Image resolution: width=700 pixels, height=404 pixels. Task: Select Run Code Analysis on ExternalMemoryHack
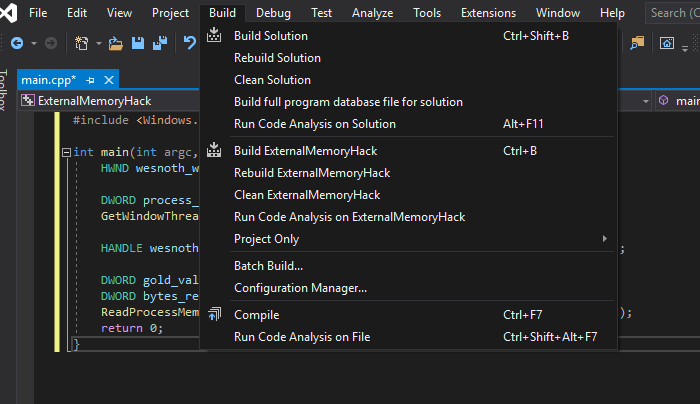[x=408, y=217]
